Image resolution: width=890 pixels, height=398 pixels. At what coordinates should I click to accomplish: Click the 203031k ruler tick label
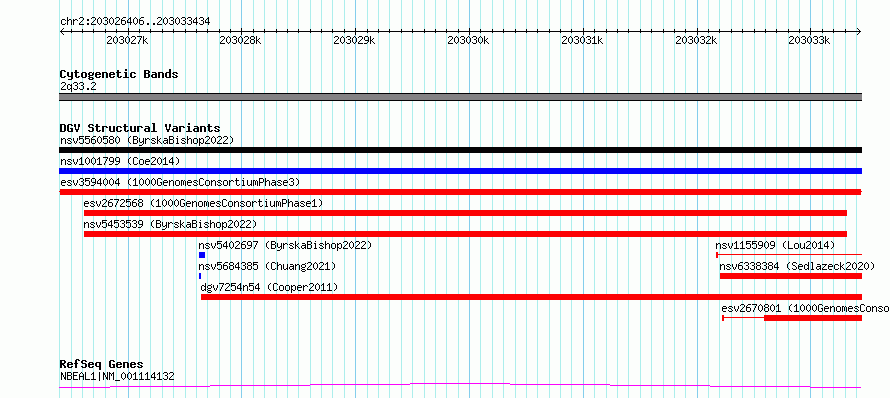click(582, 40)
